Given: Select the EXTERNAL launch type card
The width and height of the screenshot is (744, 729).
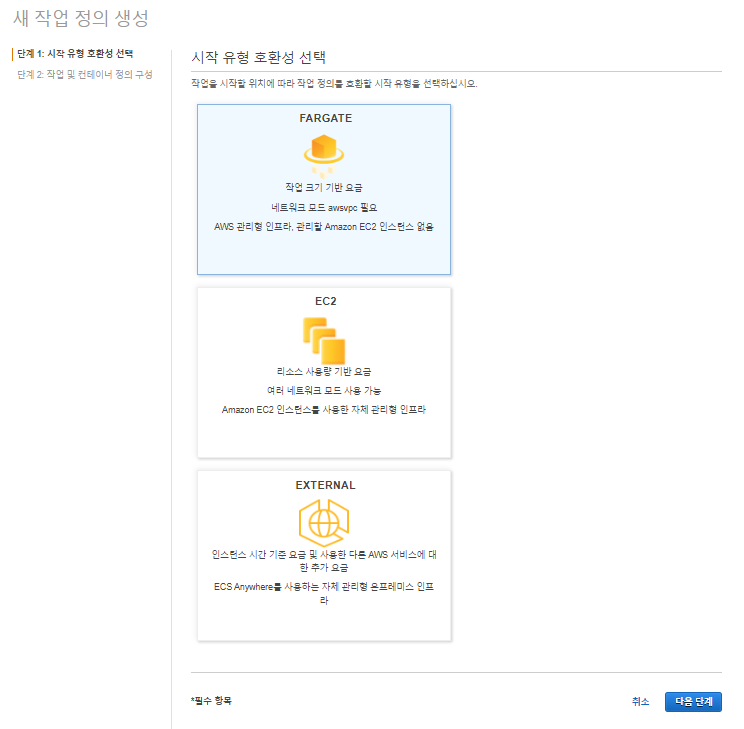Looking at the screenshot, I should [x=324, y=556].
